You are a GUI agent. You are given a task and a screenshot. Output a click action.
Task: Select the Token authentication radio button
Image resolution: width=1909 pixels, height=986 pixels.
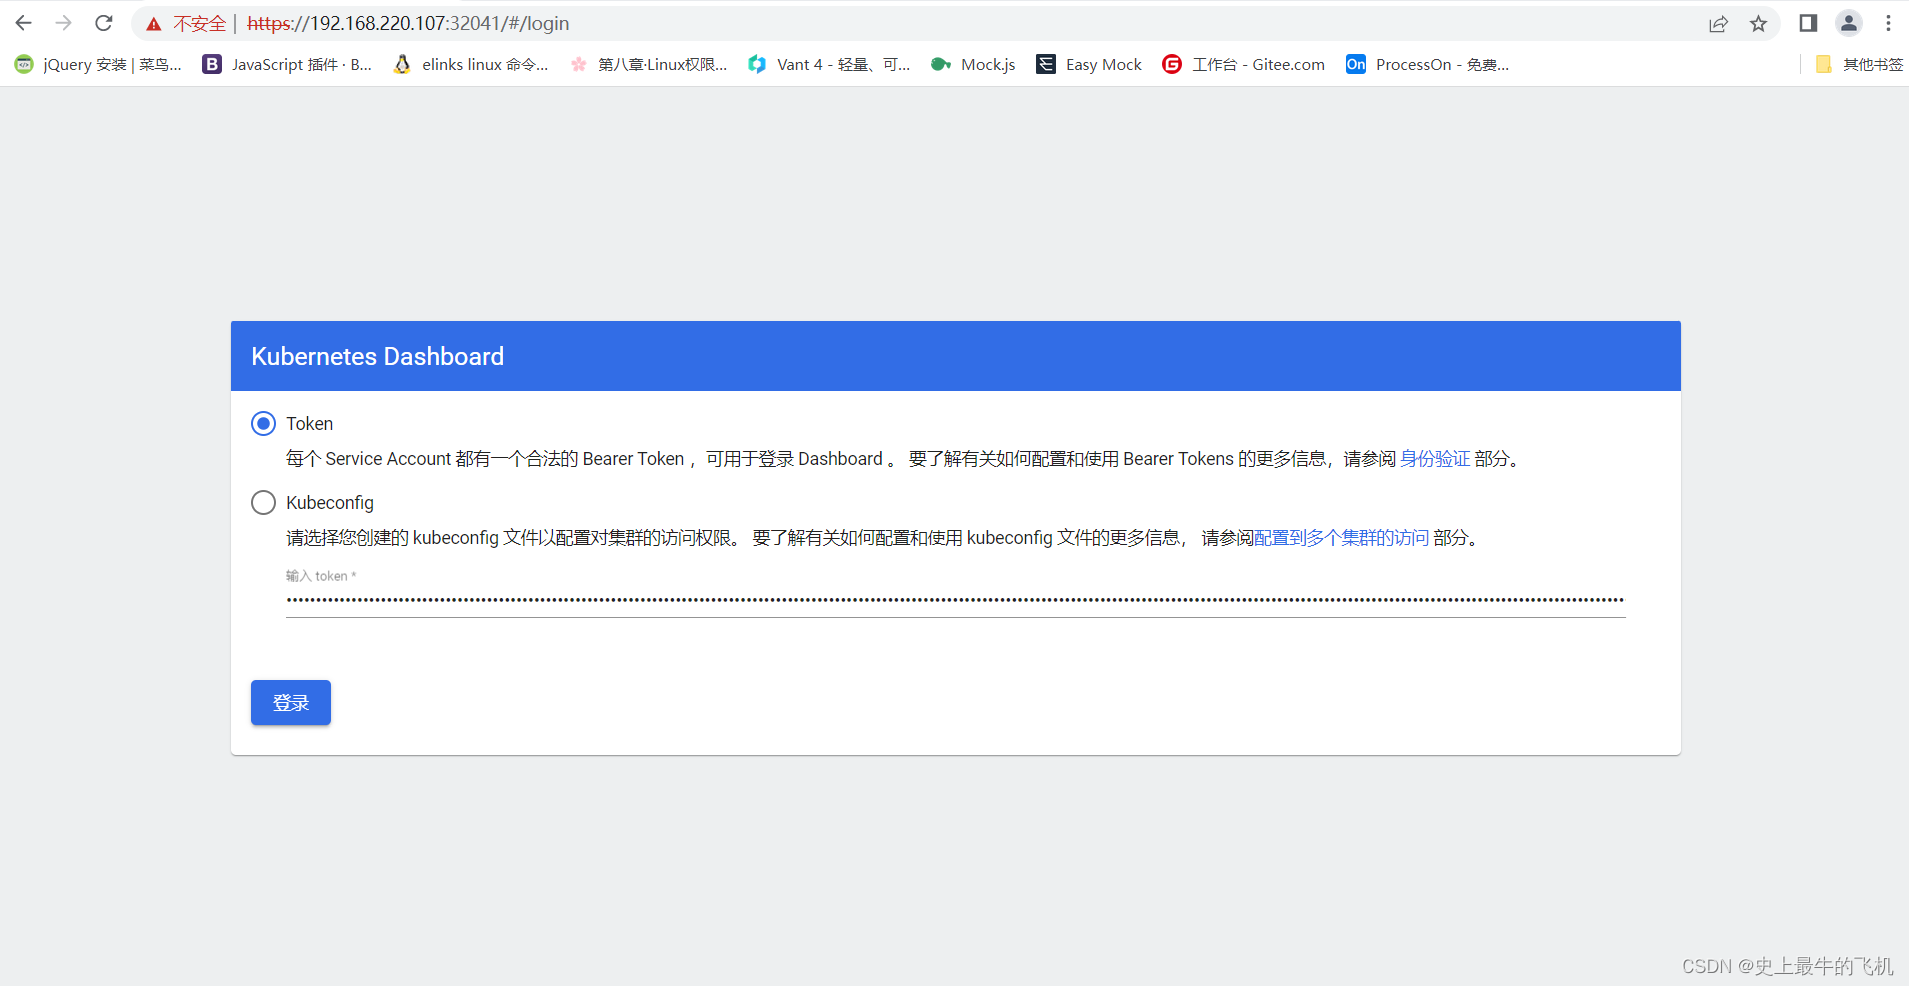(x=262, y=423)
